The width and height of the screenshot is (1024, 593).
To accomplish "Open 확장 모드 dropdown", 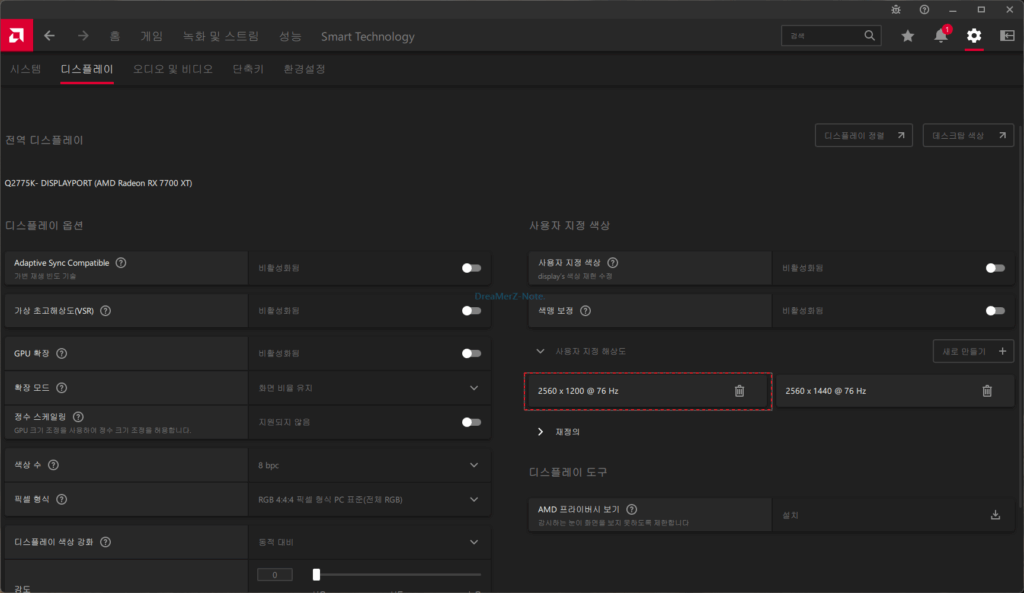I will point(369,388).
